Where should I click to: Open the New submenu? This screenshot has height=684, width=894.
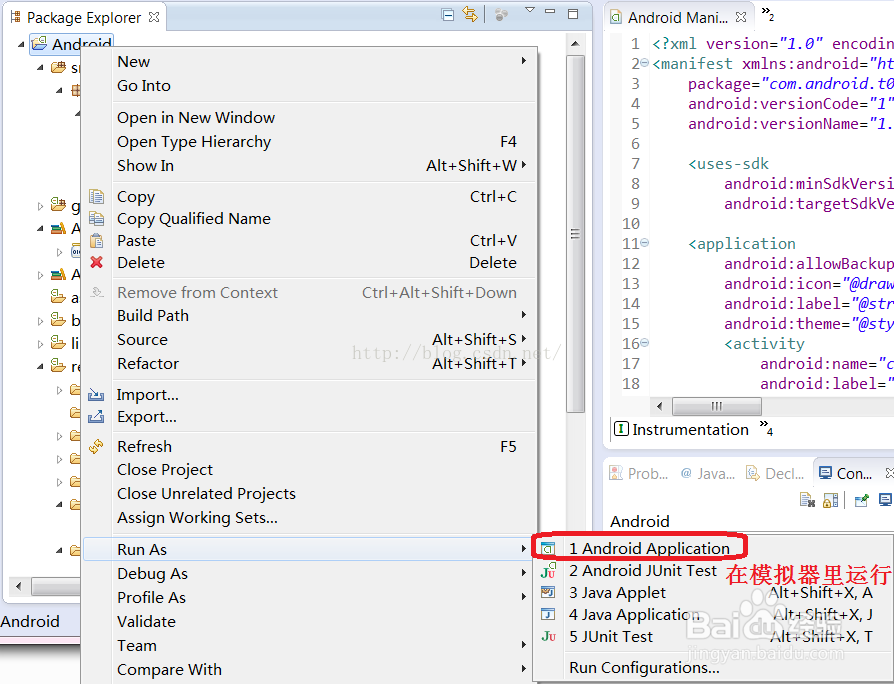[x=310, y=62]
